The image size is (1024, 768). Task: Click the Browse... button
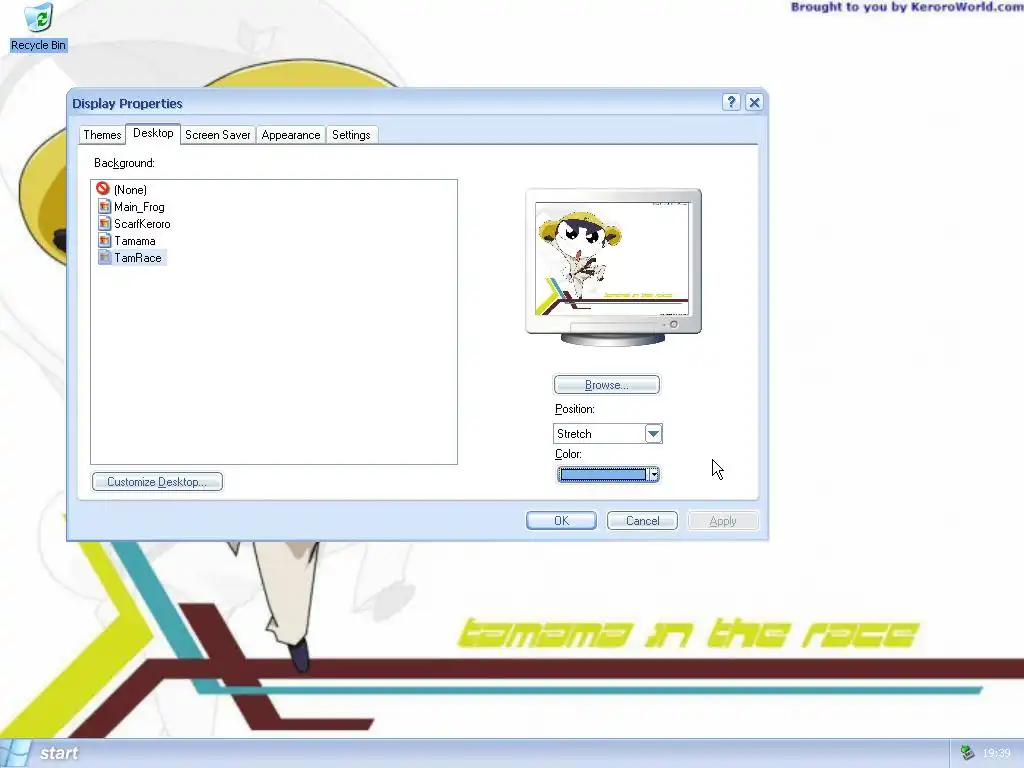[607, 385]
